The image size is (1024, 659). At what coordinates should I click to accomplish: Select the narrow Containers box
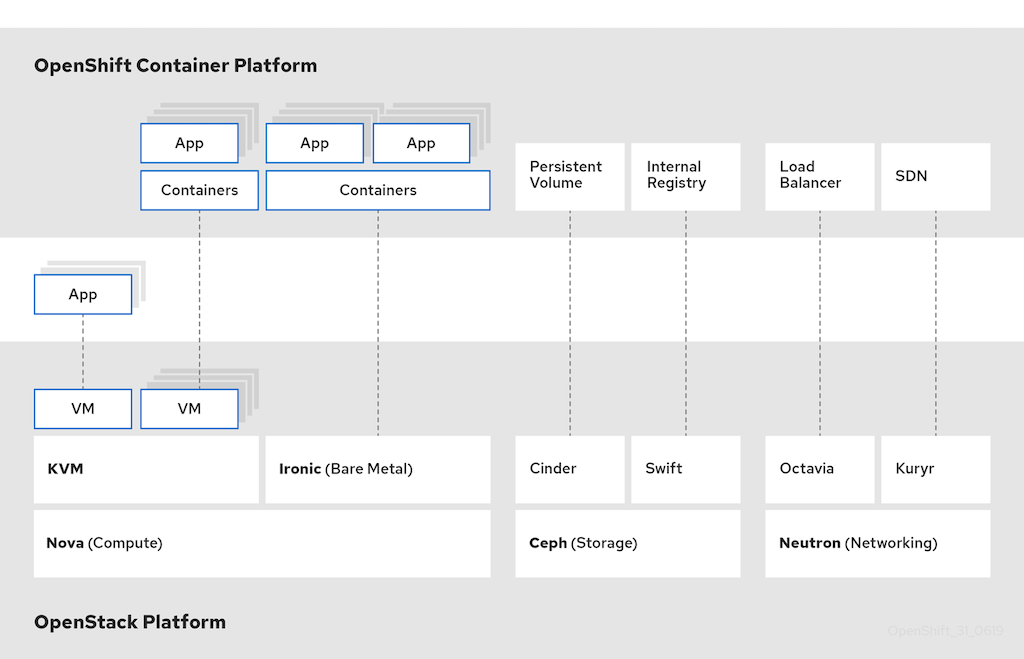(199, 190)
